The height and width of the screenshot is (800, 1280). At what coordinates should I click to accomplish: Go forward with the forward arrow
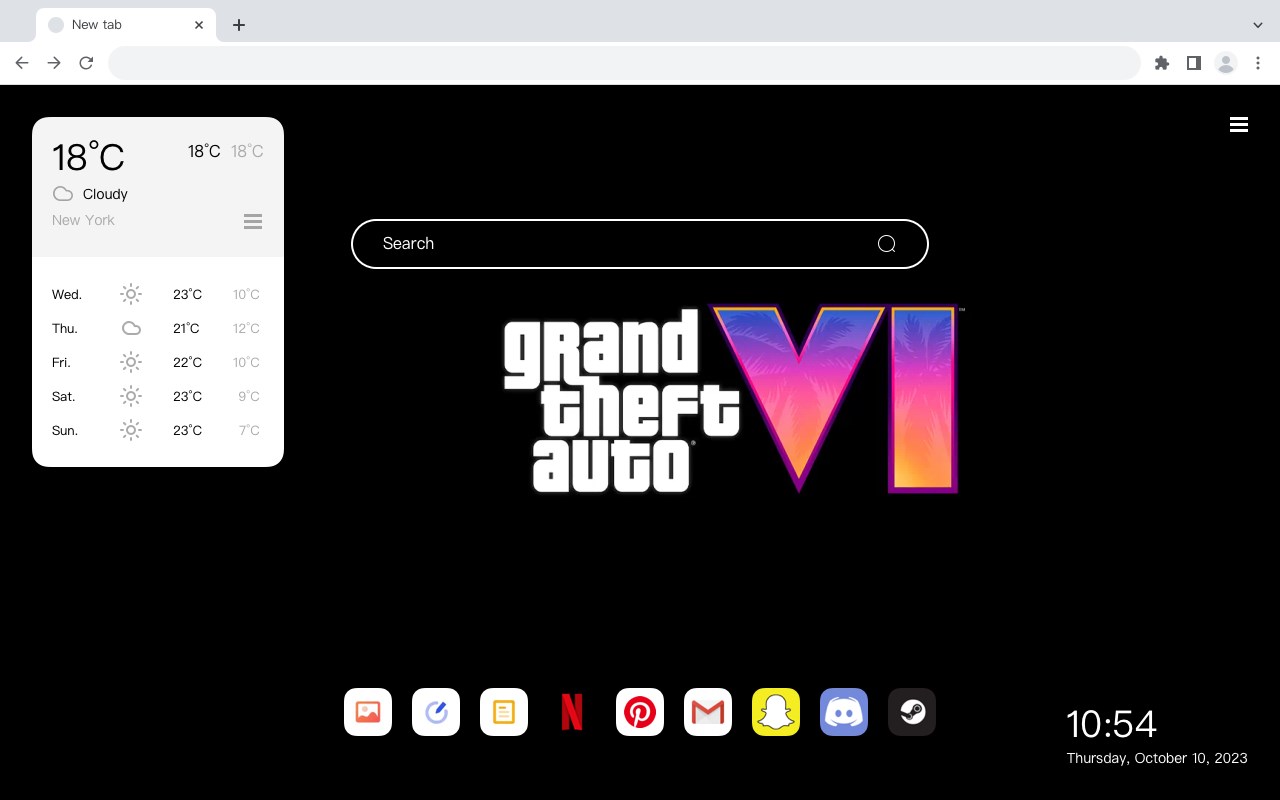click(x=54, y=63)
